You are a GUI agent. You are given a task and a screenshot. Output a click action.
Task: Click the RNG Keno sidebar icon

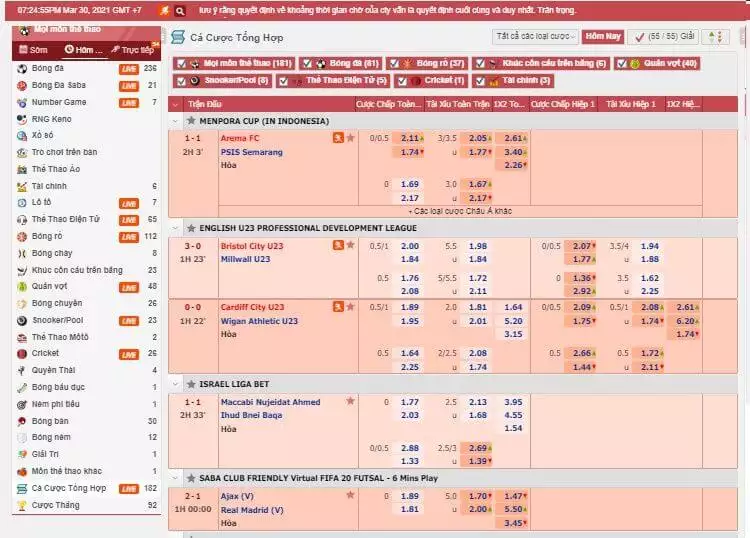click(x=22, y=119)
